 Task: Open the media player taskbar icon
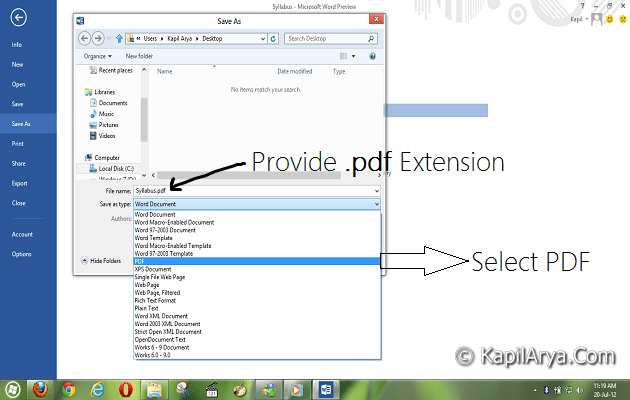coord(297,390)
